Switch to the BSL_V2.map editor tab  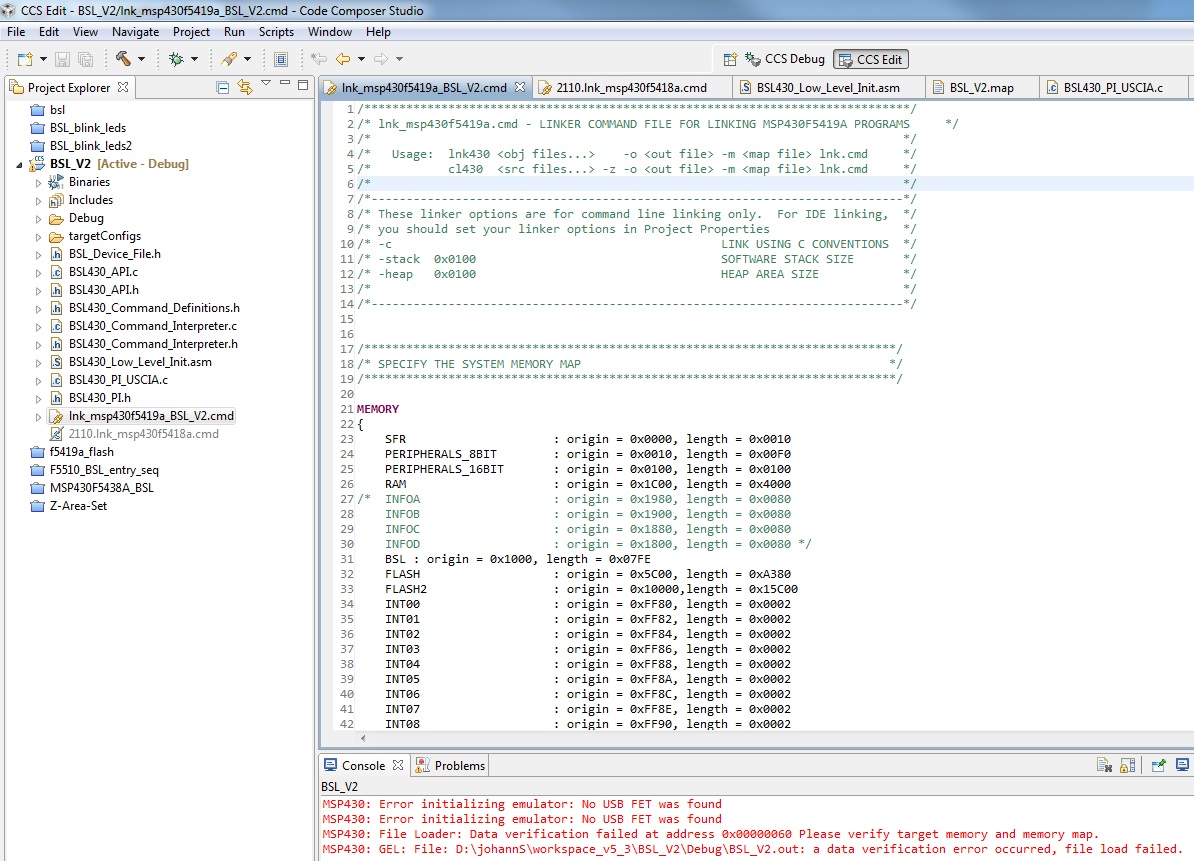[x=982, y=88]
